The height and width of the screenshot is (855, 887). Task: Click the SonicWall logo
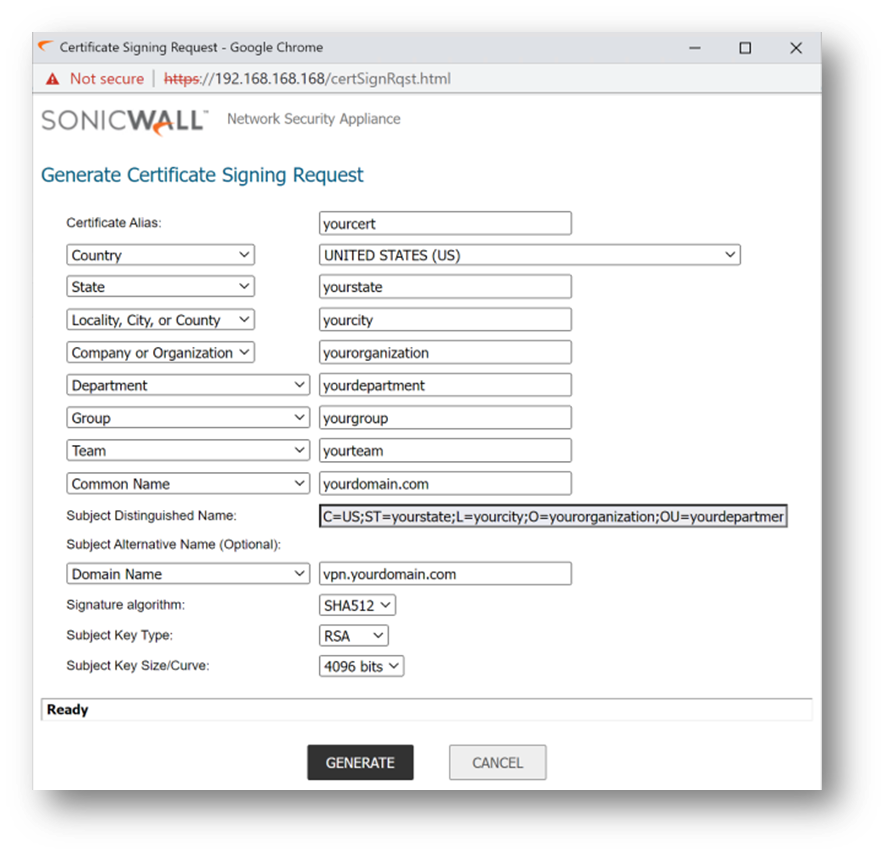click(x=124, y=120)
